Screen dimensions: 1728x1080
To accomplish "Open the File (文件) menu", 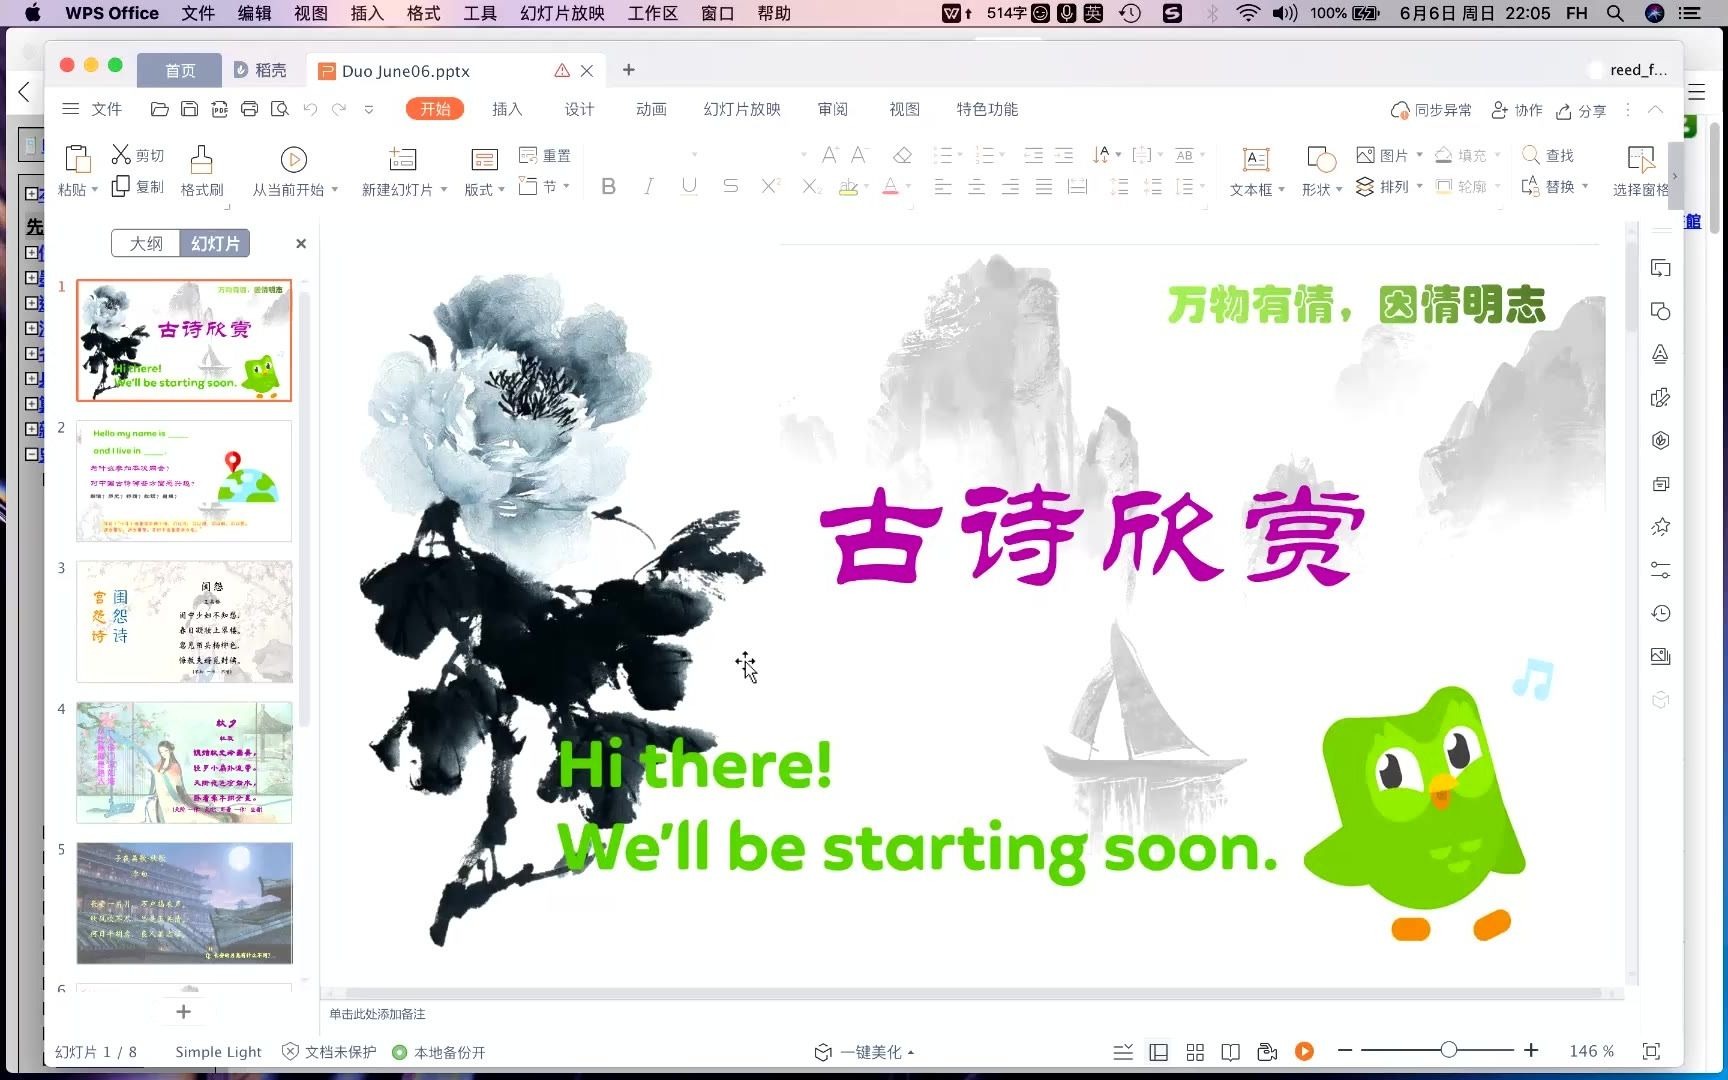I will click(92, 109).
